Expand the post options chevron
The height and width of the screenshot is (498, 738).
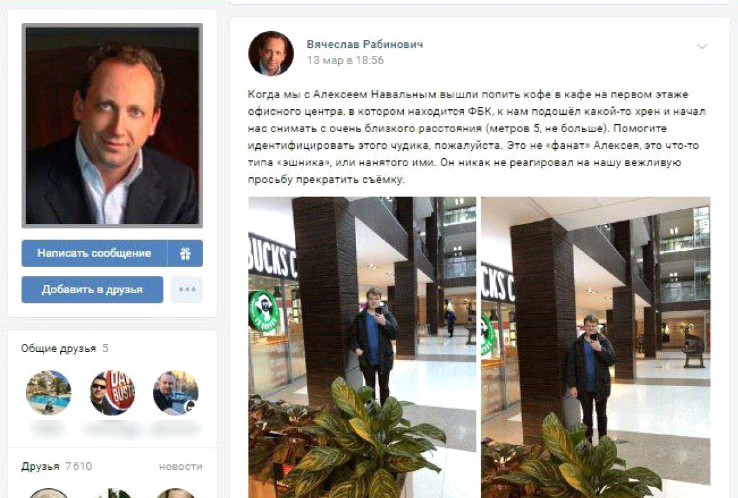click(702, 46)
